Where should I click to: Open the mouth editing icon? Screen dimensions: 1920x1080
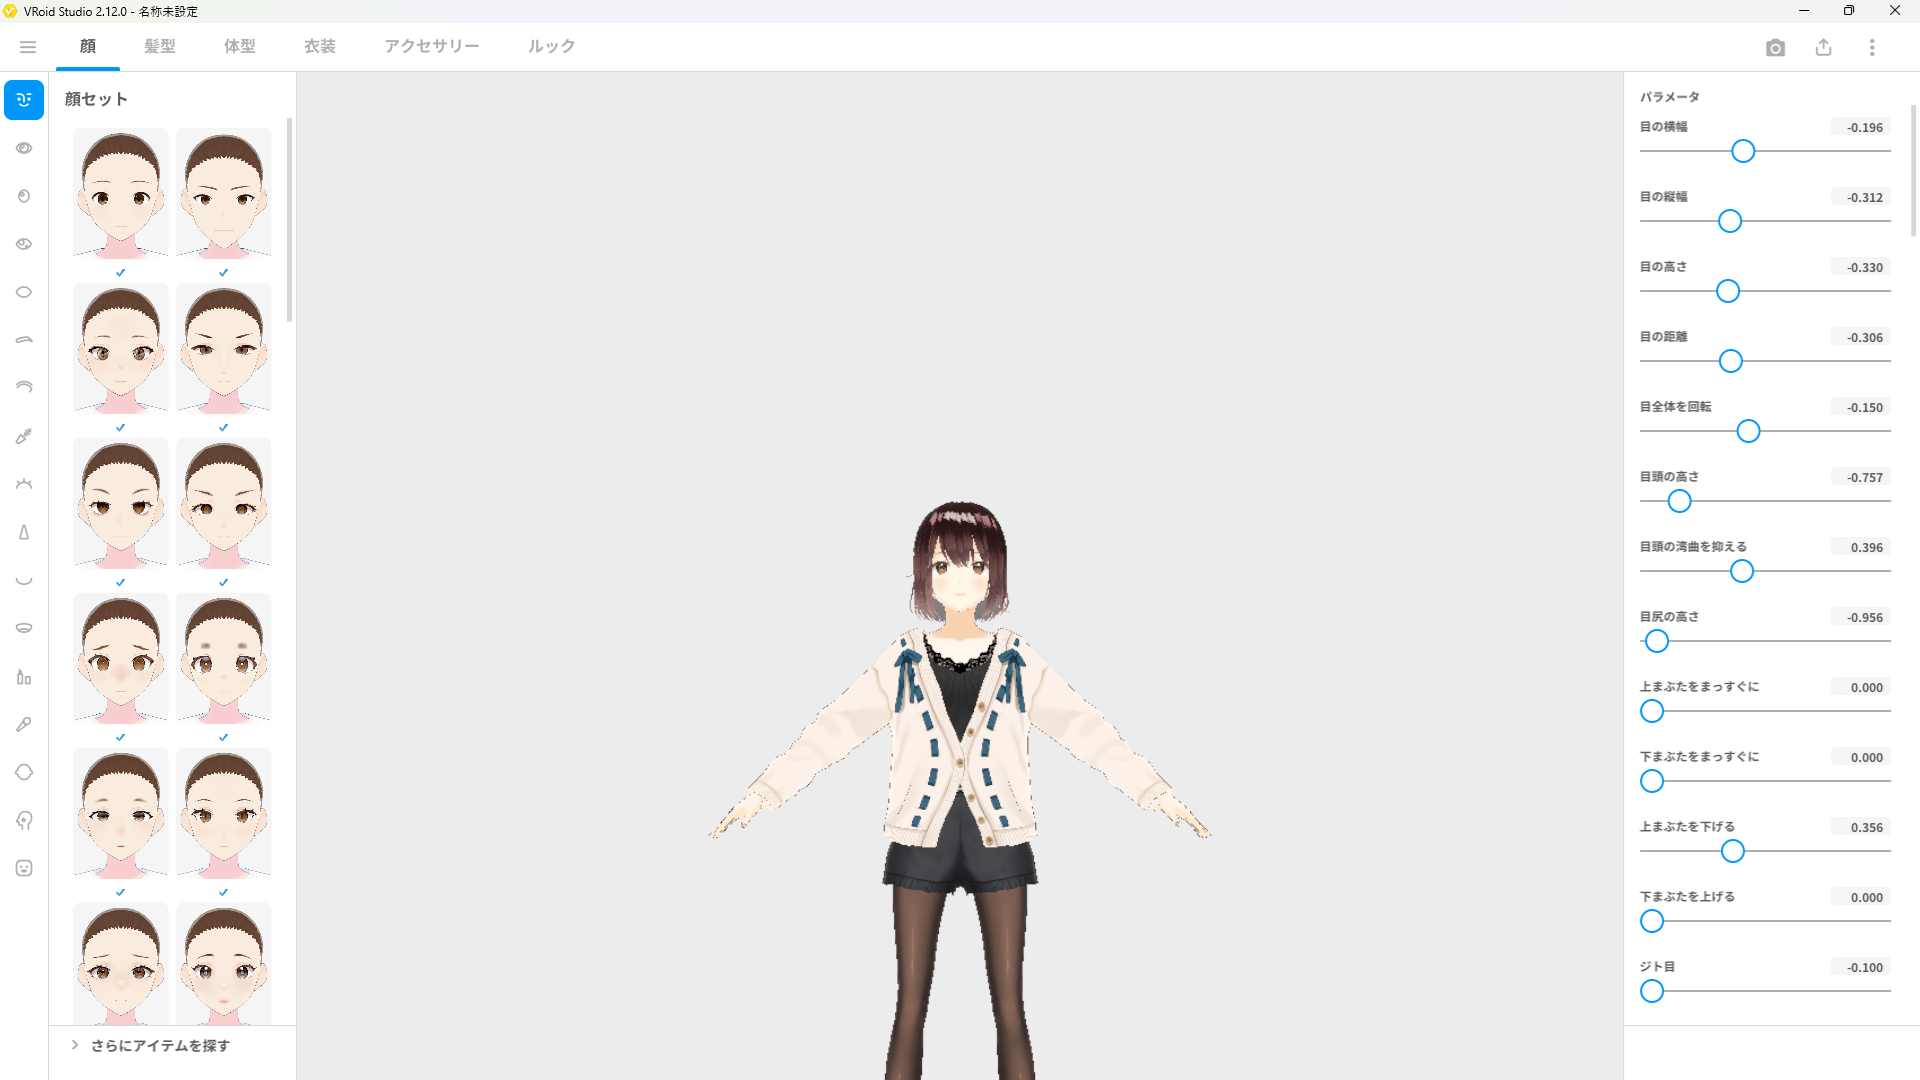23,579
